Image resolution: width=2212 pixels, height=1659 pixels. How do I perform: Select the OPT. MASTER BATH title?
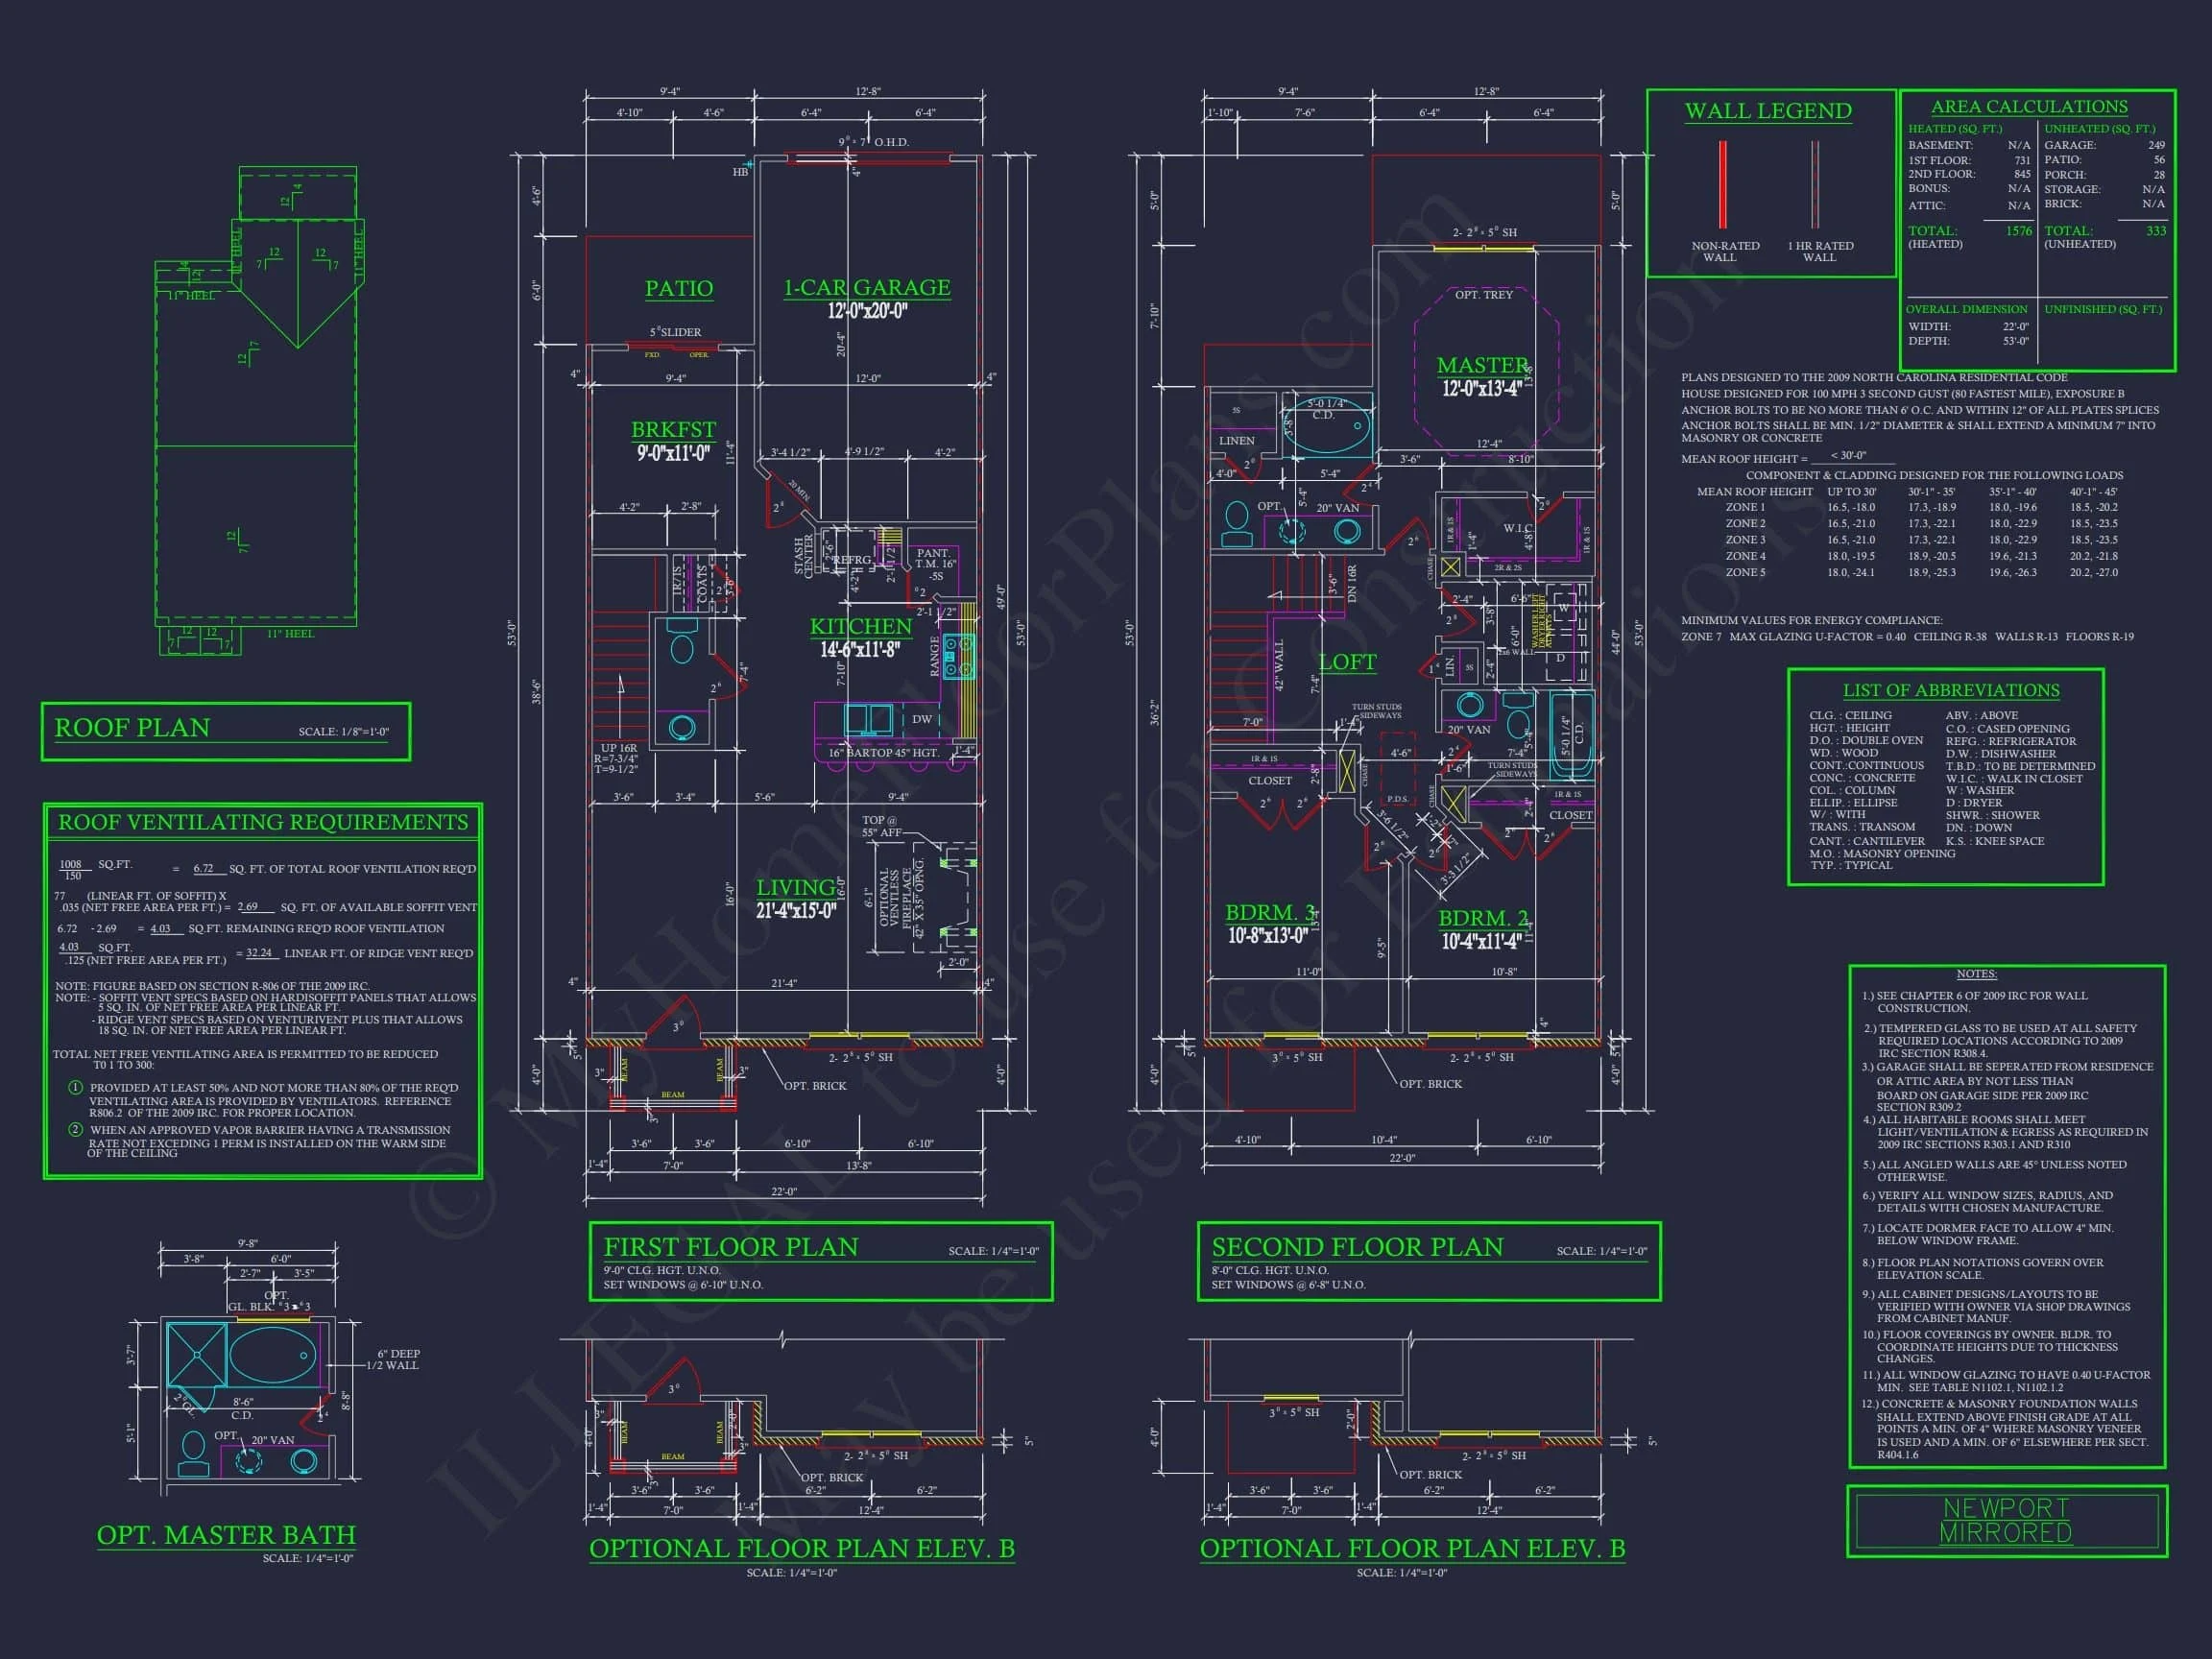[226, 1534]
